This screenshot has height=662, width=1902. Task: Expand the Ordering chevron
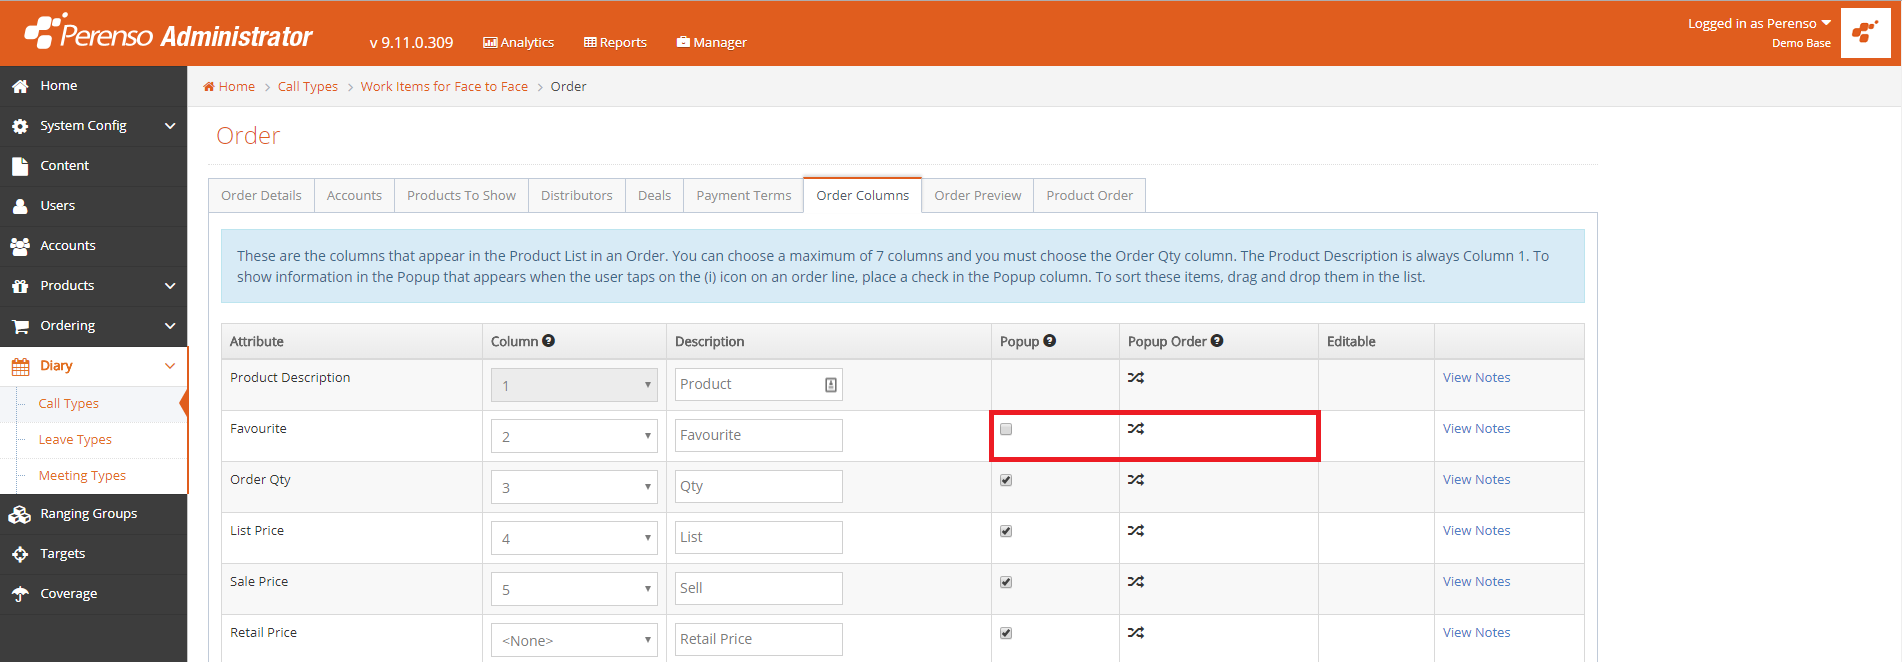click(170, 326)
